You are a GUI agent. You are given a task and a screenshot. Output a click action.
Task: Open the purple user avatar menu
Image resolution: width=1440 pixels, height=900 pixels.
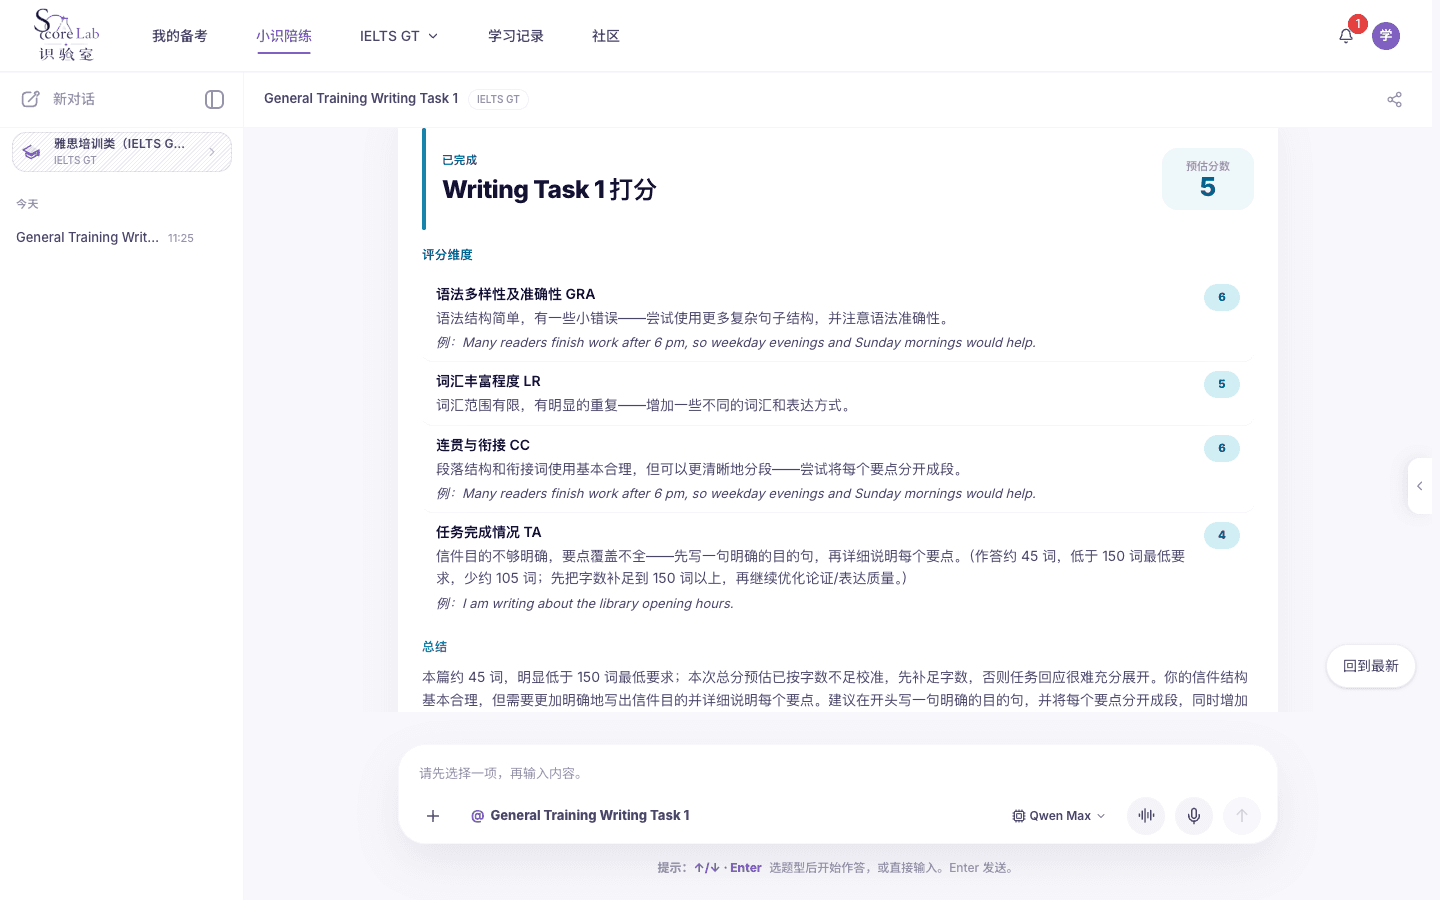pyautogui.click(x=1386, y=36)
